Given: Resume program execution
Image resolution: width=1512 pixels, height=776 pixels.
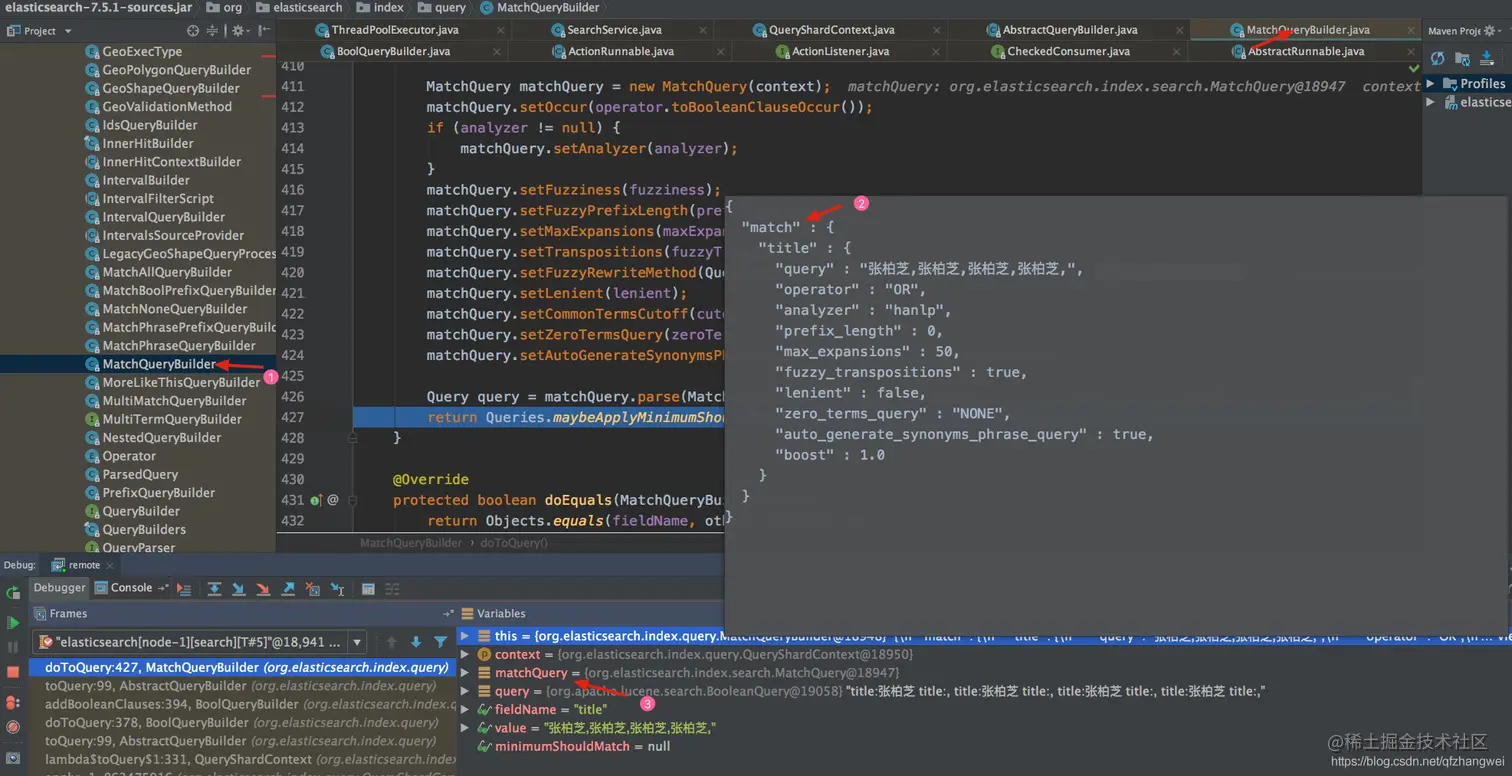Looking at the screenshot, I should coord(13,623).
